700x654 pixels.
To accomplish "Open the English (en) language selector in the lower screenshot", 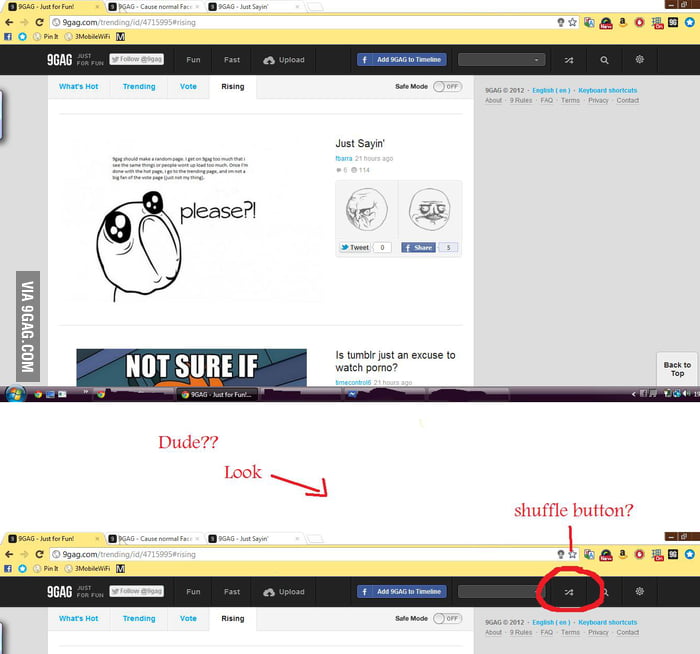I will 551,622.
